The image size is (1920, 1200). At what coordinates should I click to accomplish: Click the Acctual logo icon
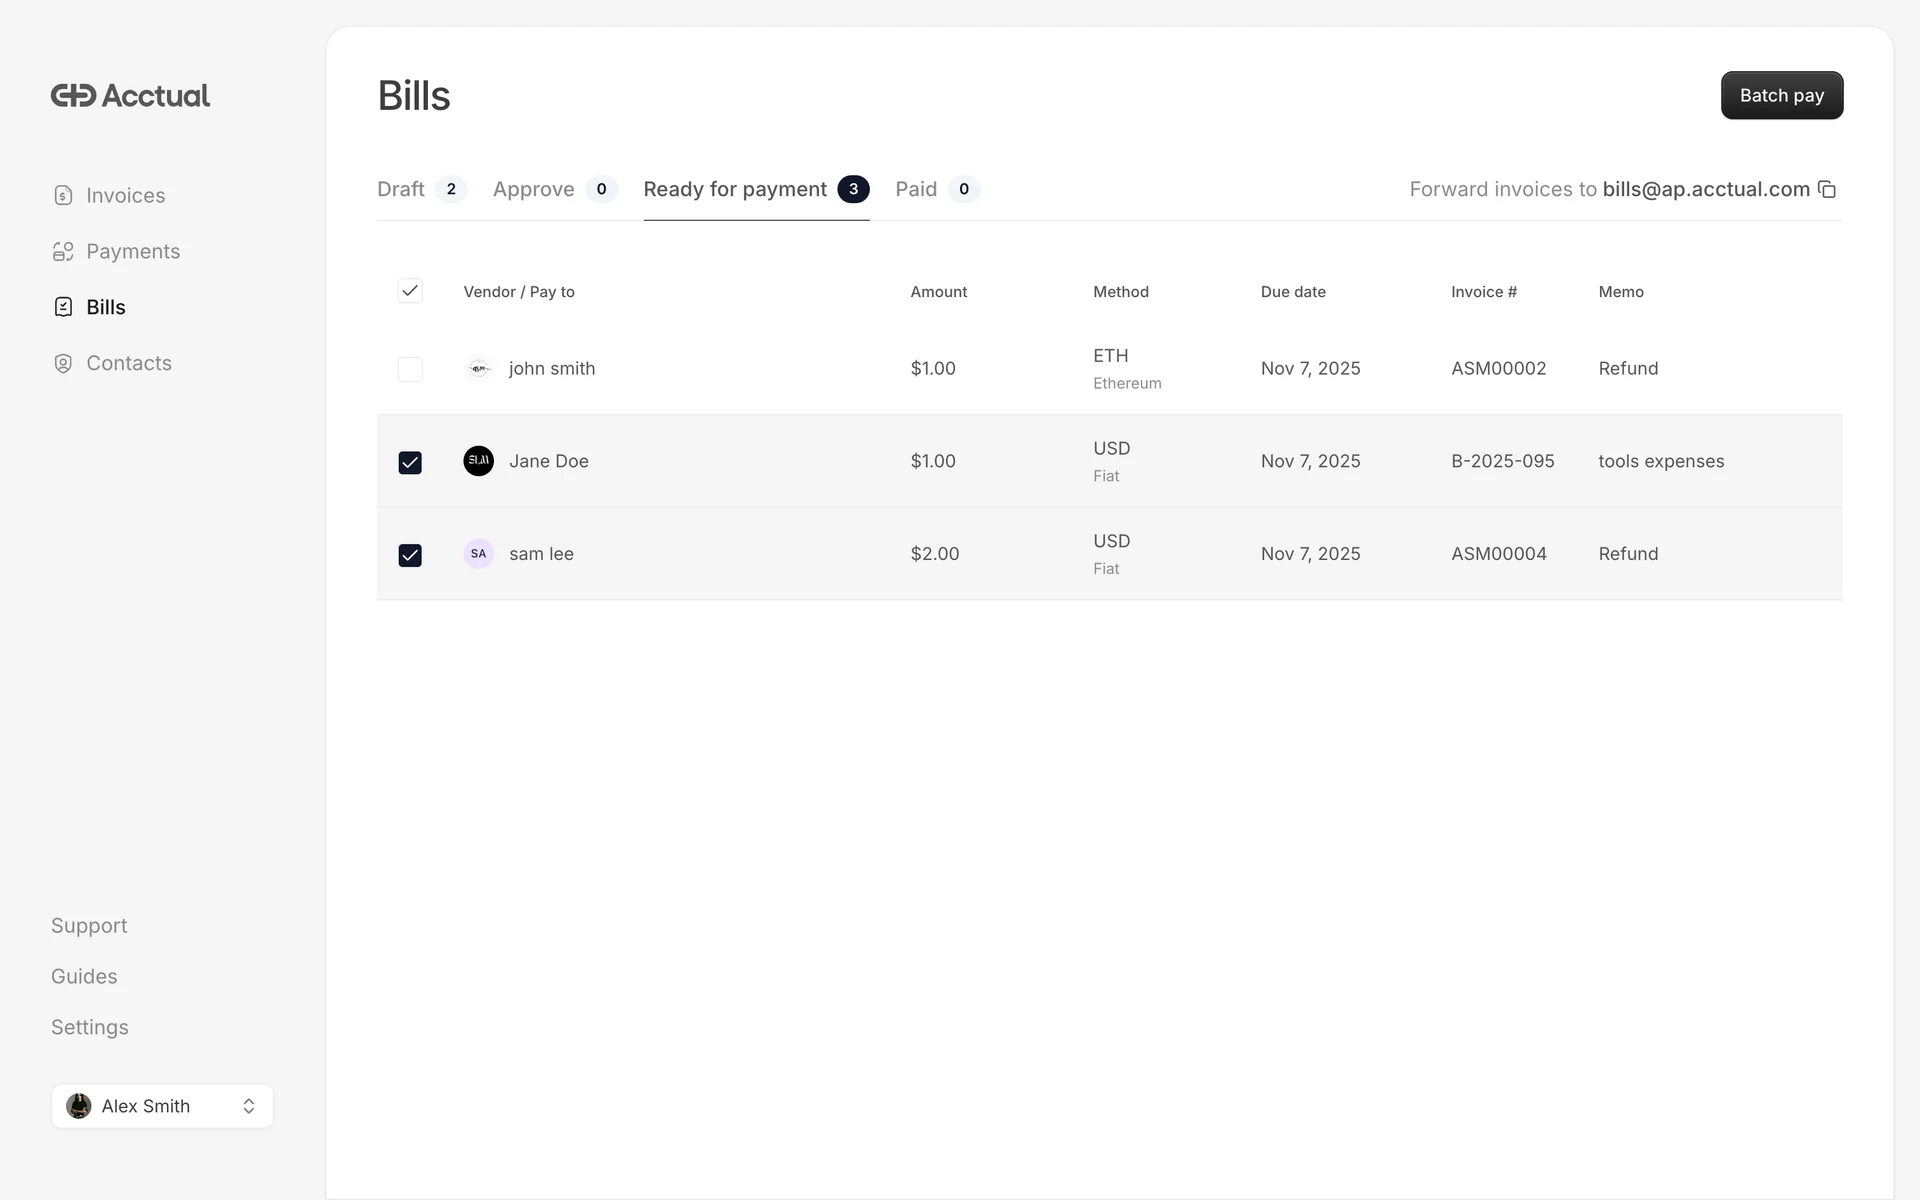coord(73,95)
